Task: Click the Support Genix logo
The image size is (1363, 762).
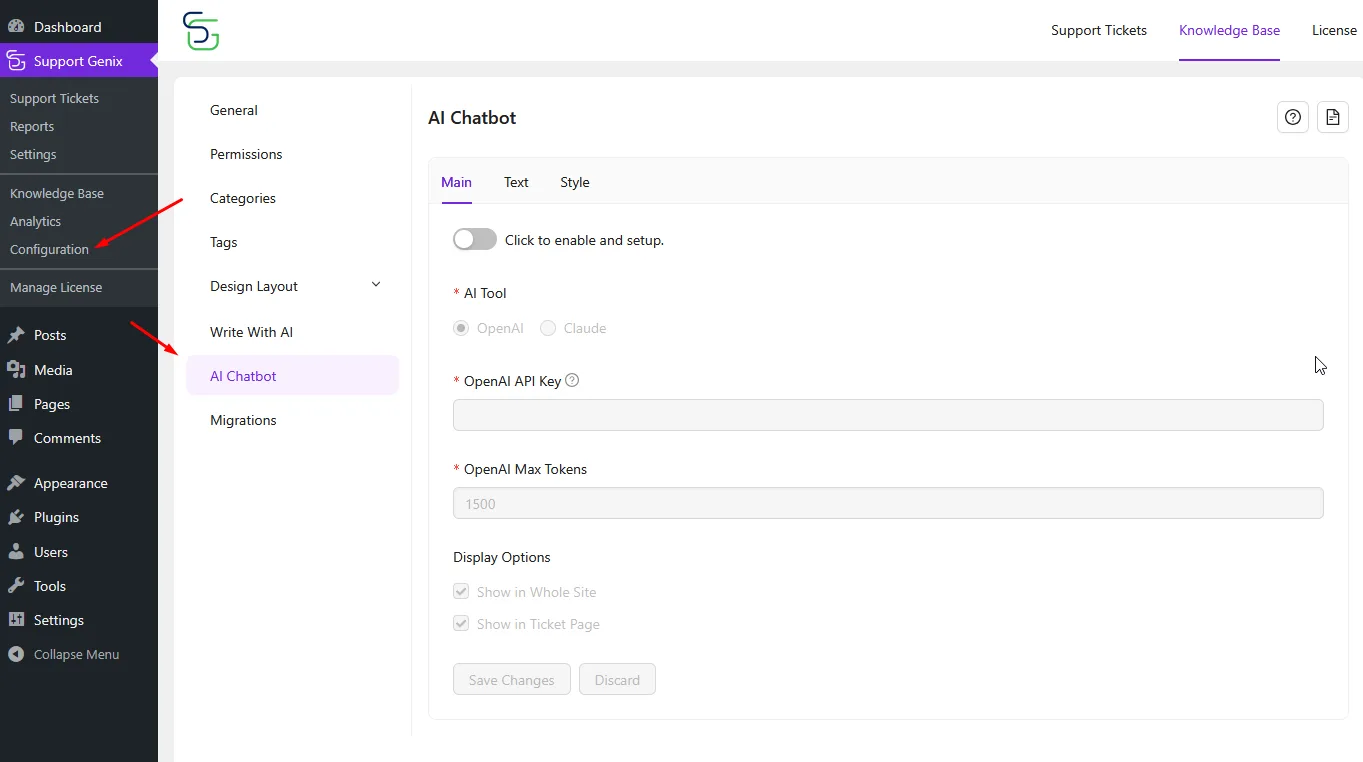Action: click(201, 31)
